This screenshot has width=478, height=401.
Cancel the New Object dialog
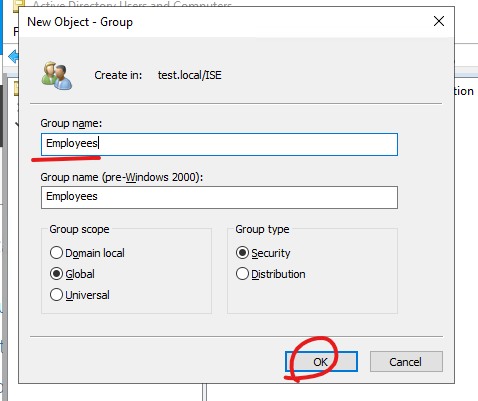click(x=406, y=361)
